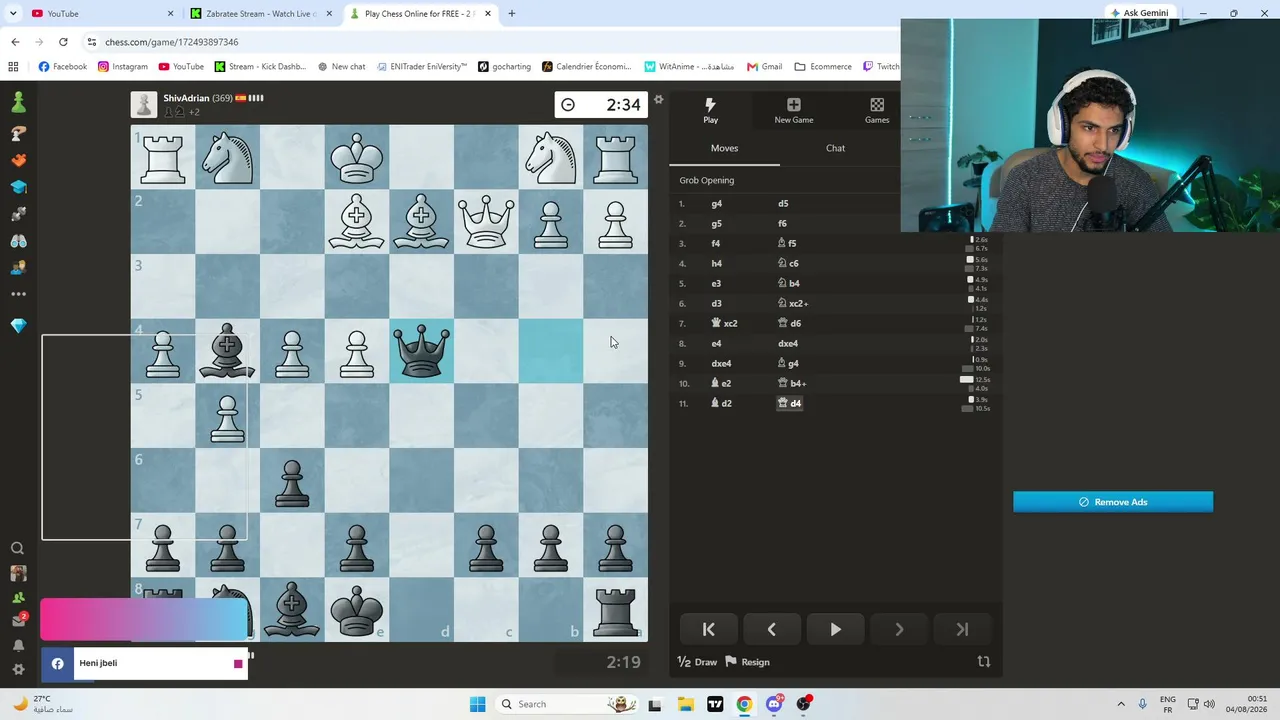The height and width of the screenshot is (720, 1280).
Task: Open the three-dots More sidebar menu
Action: pyautogui.click(x=18, y=294)
